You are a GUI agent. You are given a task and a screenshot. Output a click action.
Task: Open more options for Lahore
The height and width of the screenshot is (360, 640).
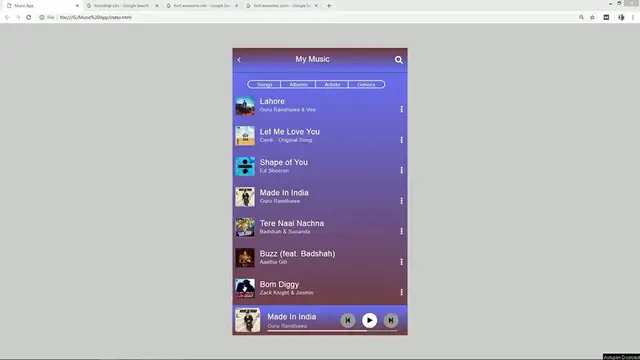(401, 109)
